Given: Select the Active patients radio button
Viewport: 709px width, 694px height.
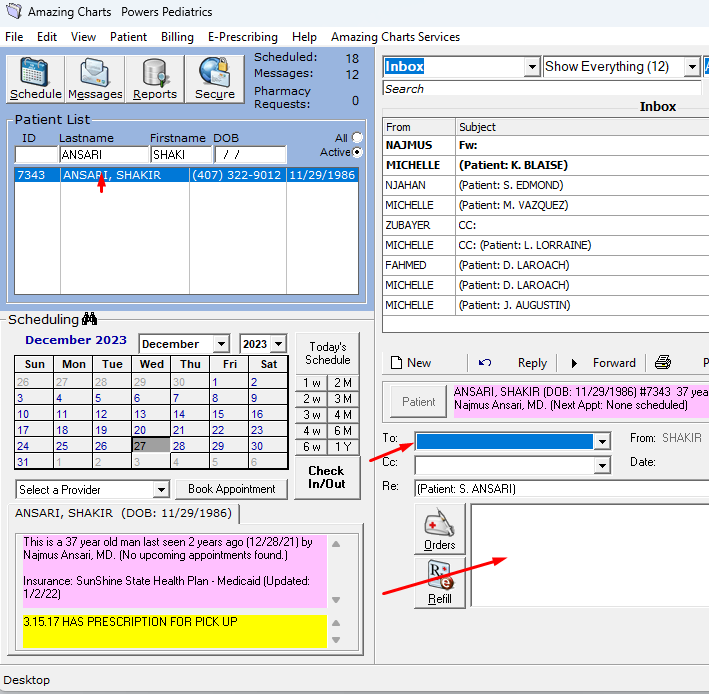Looking at the screenshot, I should point(357,152).
